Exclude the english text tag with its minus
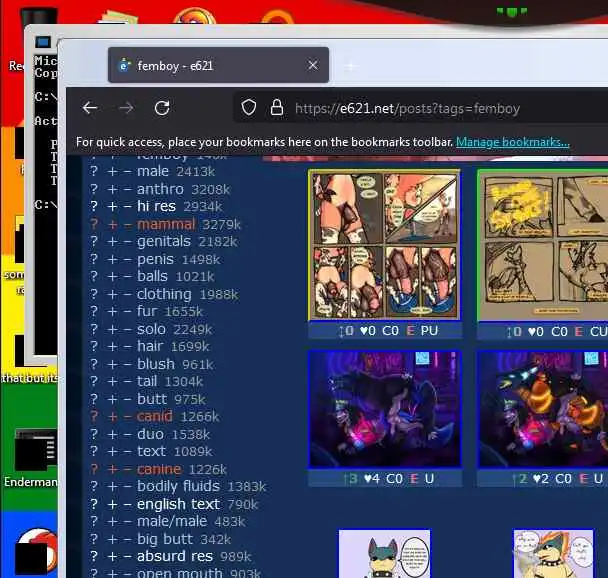Screen dimensions: 608x578 pos(128,504)
